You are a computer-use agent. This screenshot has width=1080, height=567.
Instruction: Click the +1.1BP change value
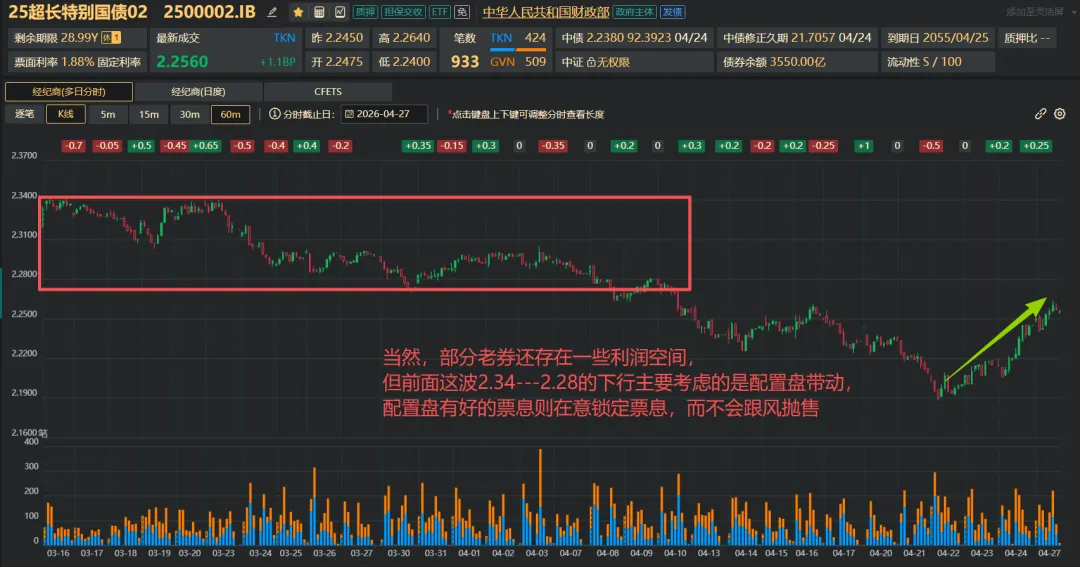pos(278,62)
